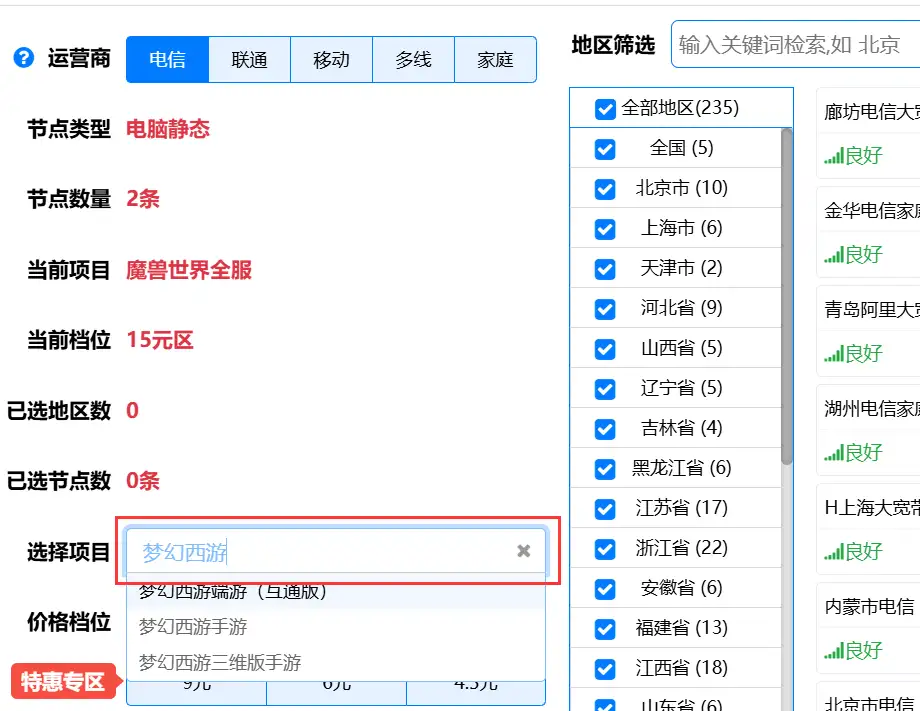This screenshot has height=711, width=920.
Task: Pick 梦幻西游端游（互通版） from suggestions
Action: point(233,592)
